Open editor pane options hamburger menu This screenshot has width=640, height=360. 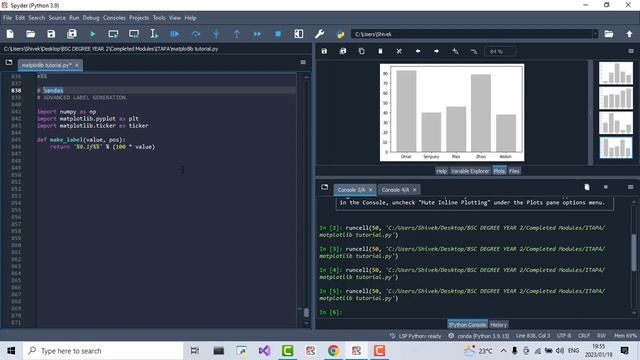click(x=303, y=62)
